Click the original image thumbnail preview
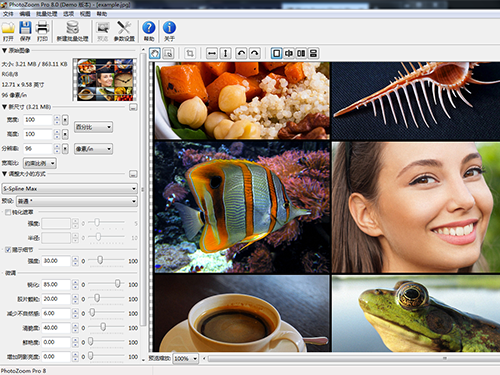This screenshot has height=375, width=500. [x=105, y=80]
